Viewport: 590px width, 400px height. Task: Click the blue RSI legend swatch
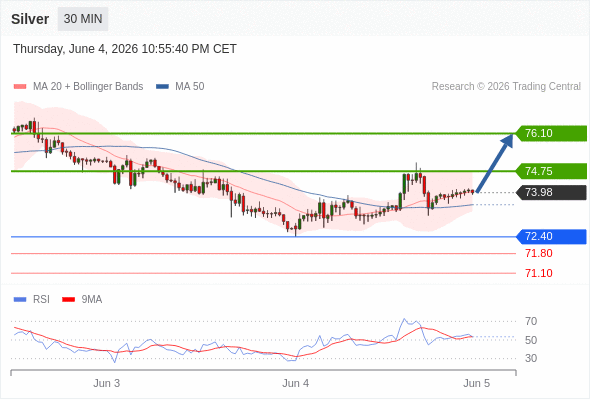[20, 300]
